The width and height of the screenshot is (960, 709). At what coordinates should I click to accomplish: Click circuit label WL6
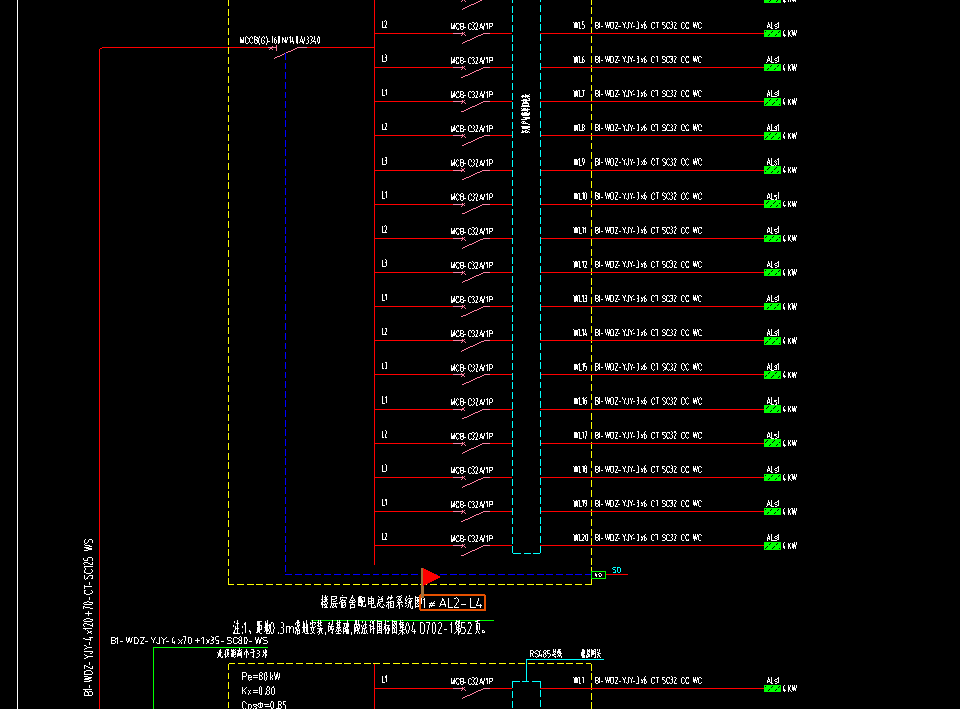pos(579,60)
